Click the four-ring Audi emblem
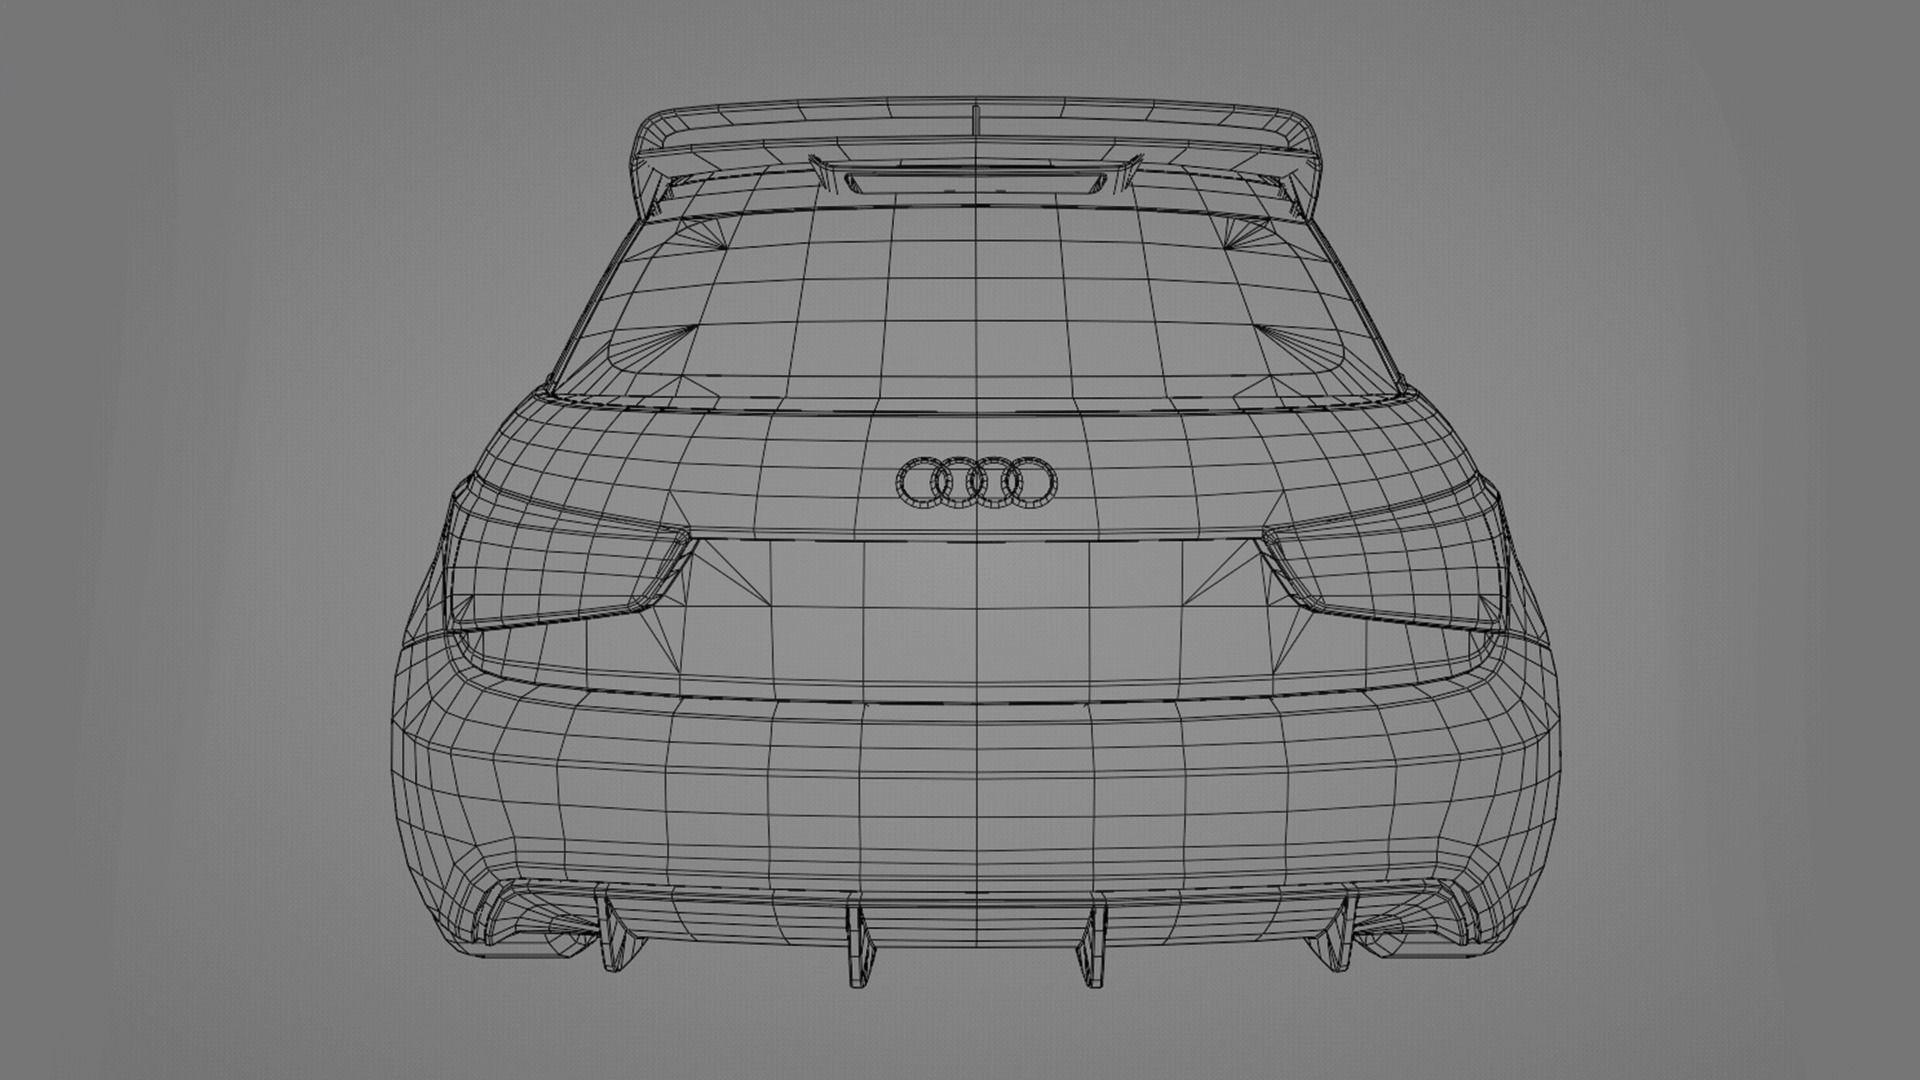The image size is (1920, 1080). pyautogui.click(x=975, y=482)
